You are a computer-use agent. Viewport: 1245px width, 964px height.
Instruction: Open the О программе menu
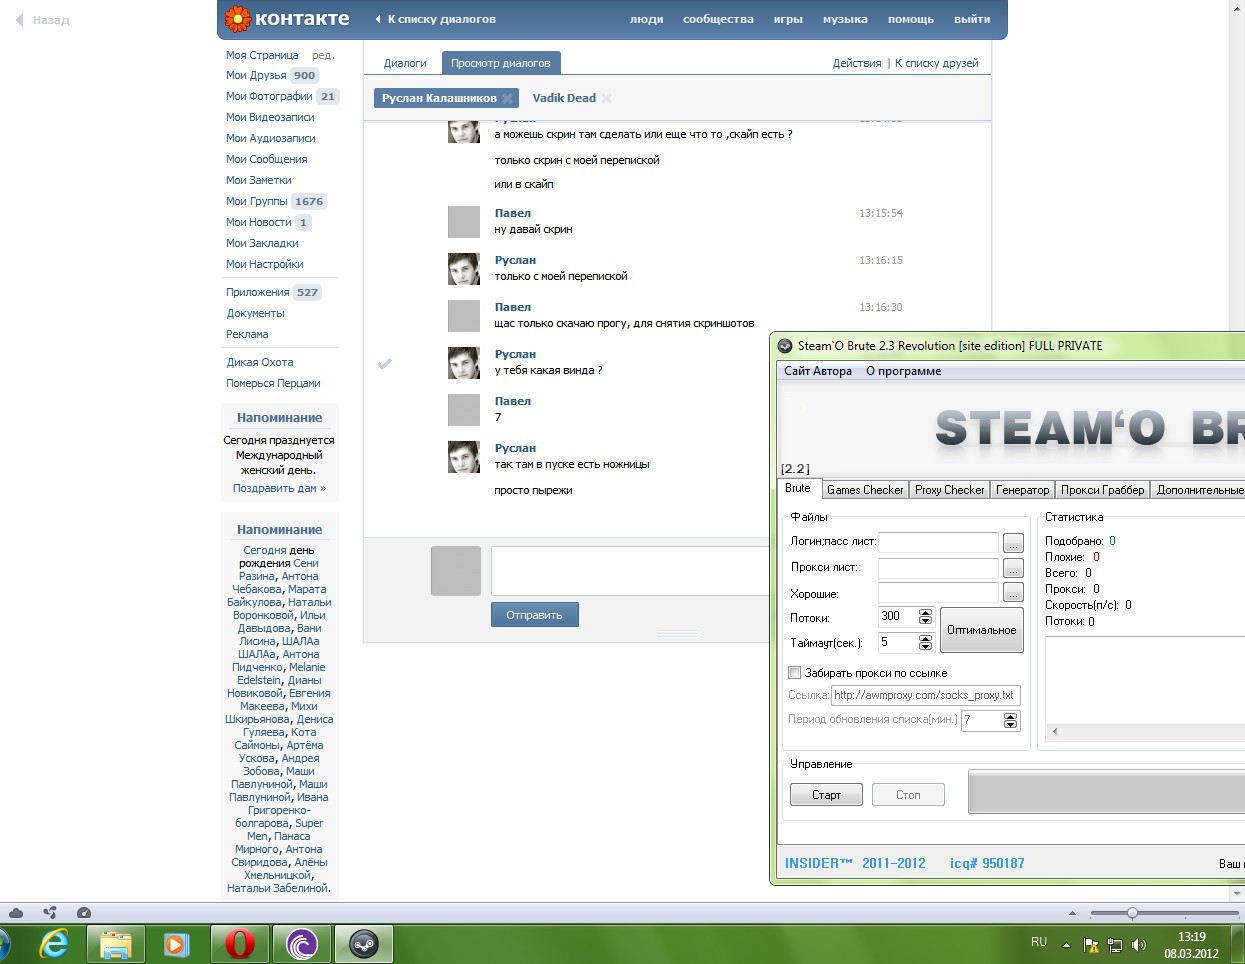[903, 371]
